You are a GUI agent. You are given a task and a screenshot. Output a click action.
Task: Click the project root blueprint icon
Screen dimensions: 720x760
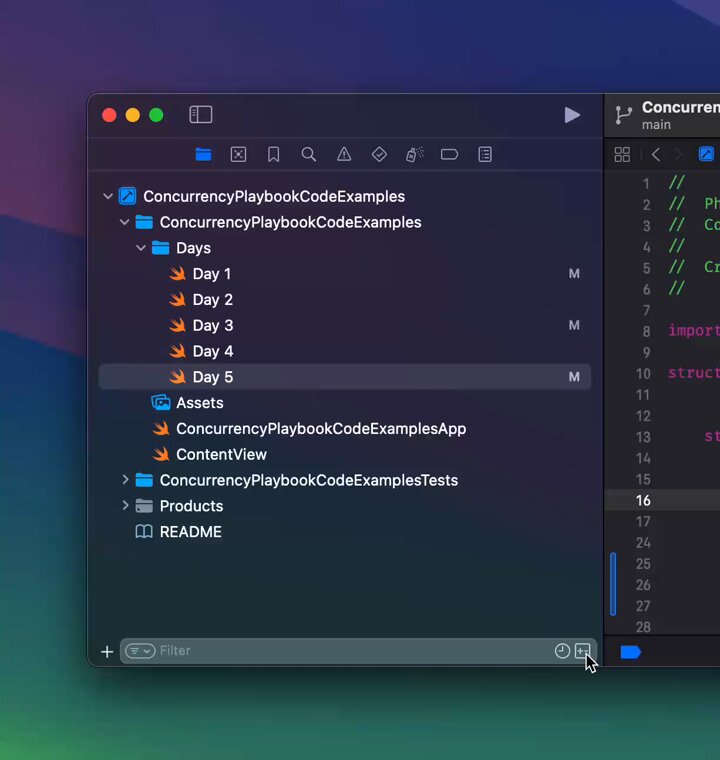128,196
